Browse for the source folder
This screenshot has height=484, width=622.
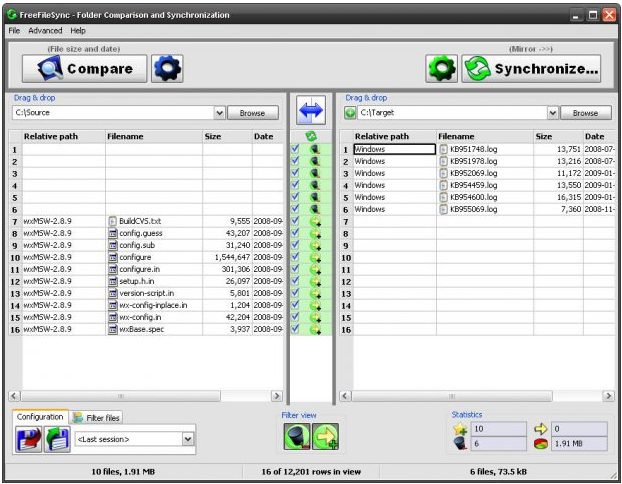[x=253, y=113]
